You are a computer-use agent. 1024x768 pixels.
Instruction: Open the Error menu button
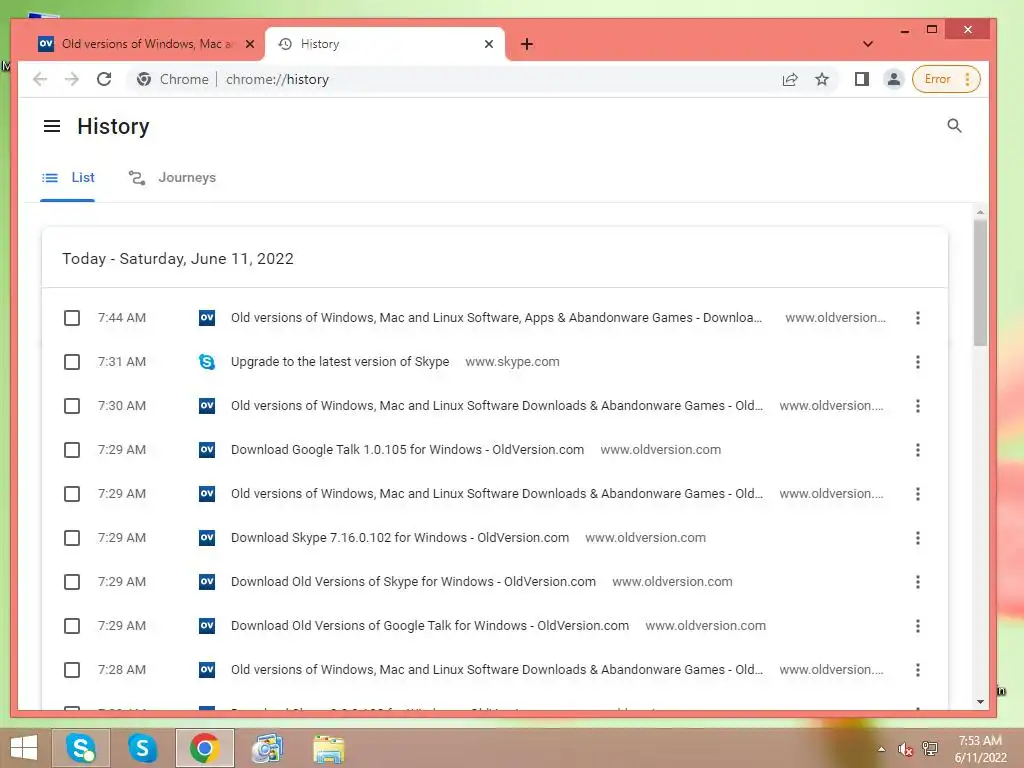pos(946,79)
